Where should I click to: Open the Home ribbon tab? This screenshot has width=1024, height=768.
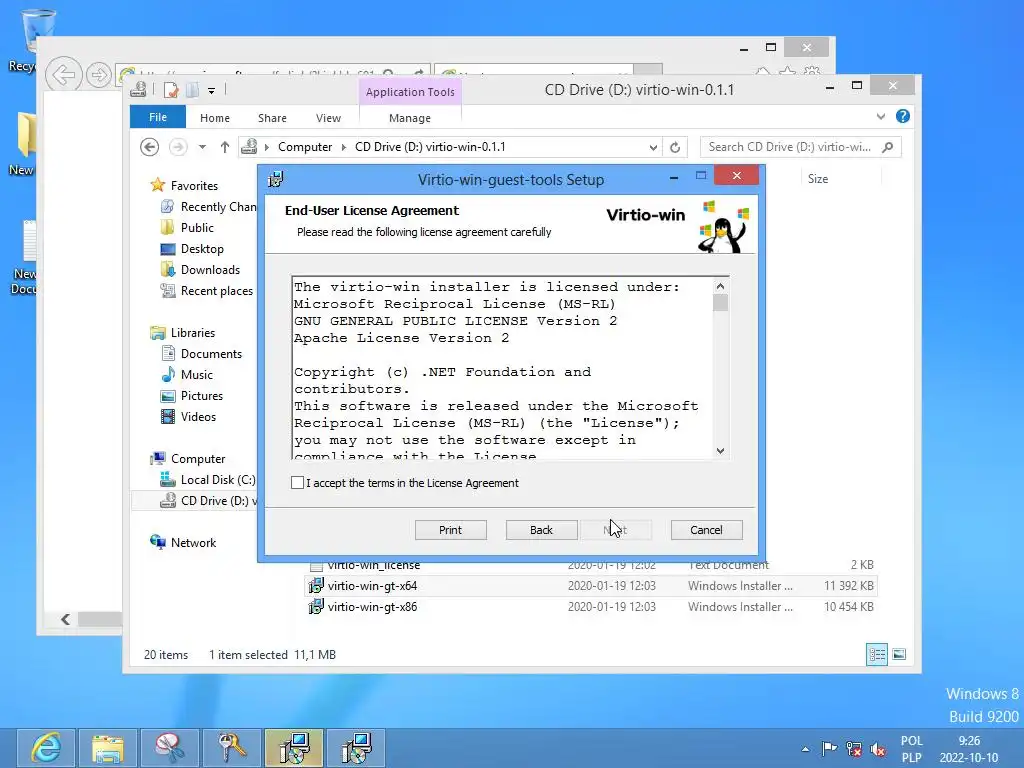[x=215, y=118]
